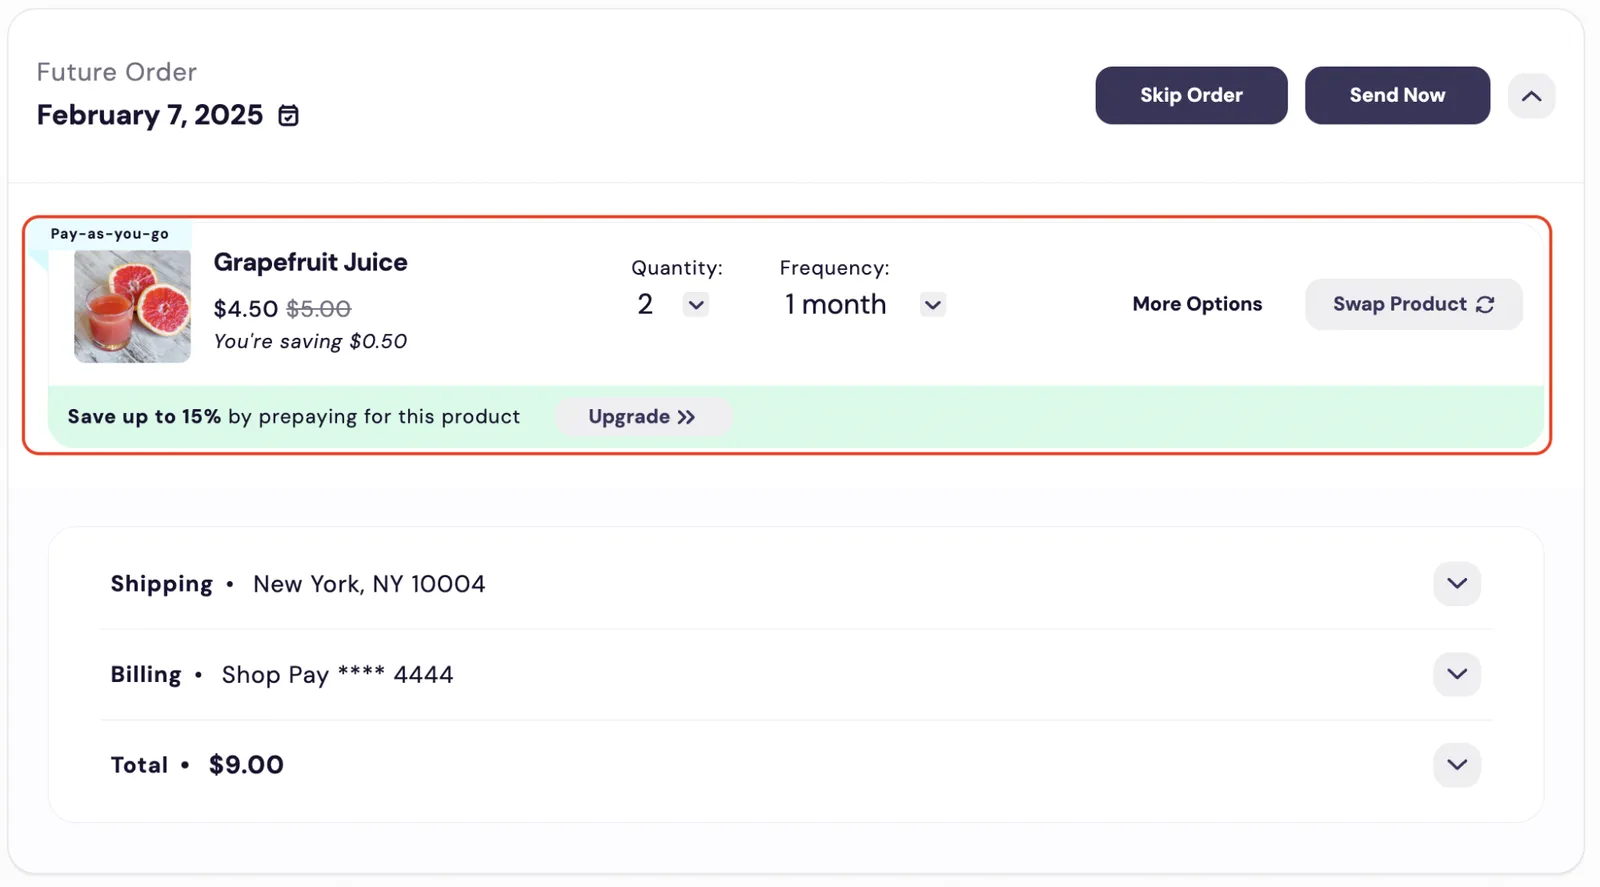Viewport: 1600px width, 887px height.
Task: Click the Upgrade button in the prepay banner
Action: point(642,417)
